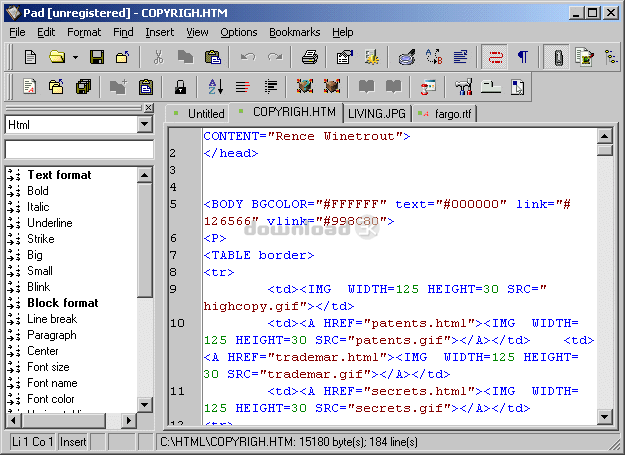Viewport: 625px width, 455px height.
Task: Click clip list scrollbar down arrow
Action: coord(145,405)
